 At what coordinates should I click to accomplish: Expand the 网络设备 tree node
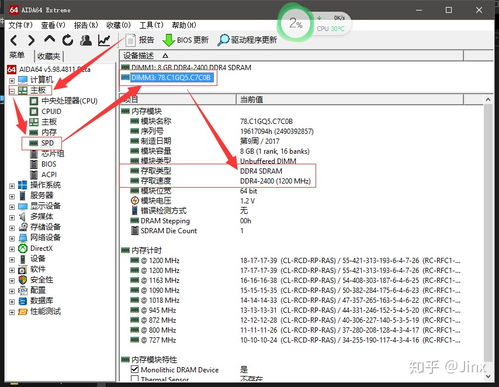12,238
